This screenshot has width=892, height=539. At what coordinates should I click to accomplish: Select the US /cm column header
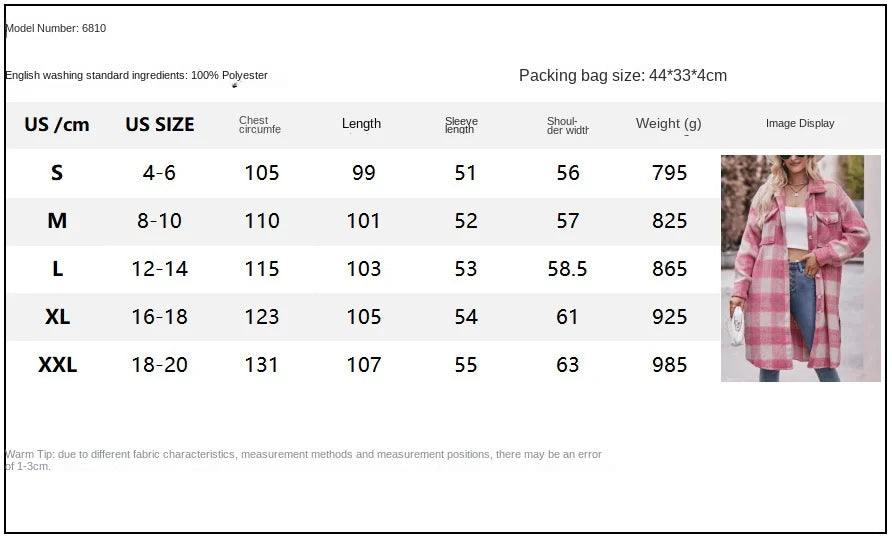click(57, 125)
